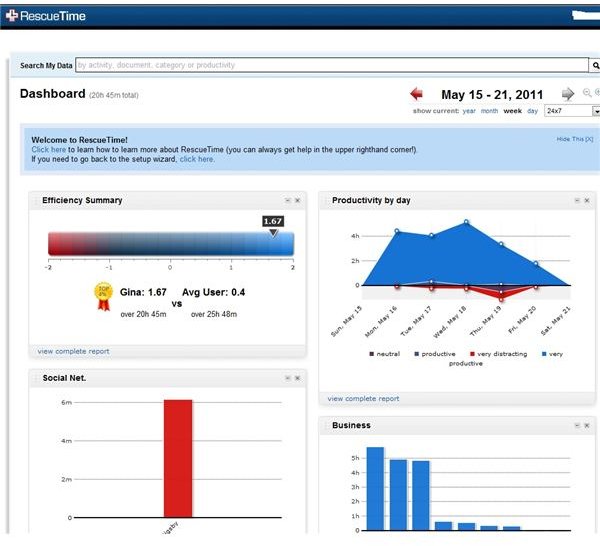Click the Dashboard heading

[52, 94]
